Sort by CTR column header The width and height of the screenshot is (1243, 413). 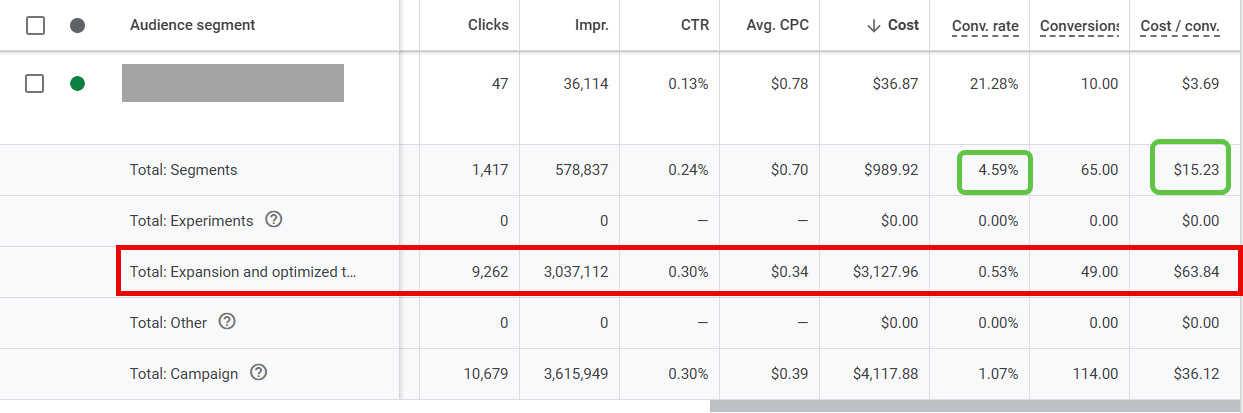coord(693,26)
